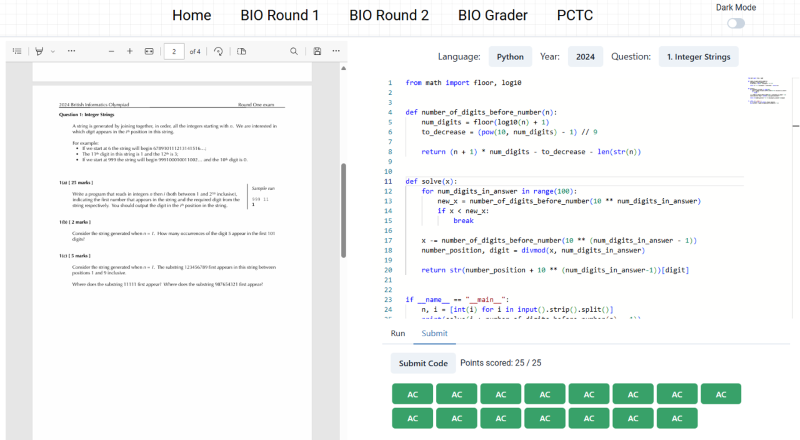Click the code editor minimap preview
The width and height of the screenshot is (800, 440).
pyautogui.click(x=768, y=91)
